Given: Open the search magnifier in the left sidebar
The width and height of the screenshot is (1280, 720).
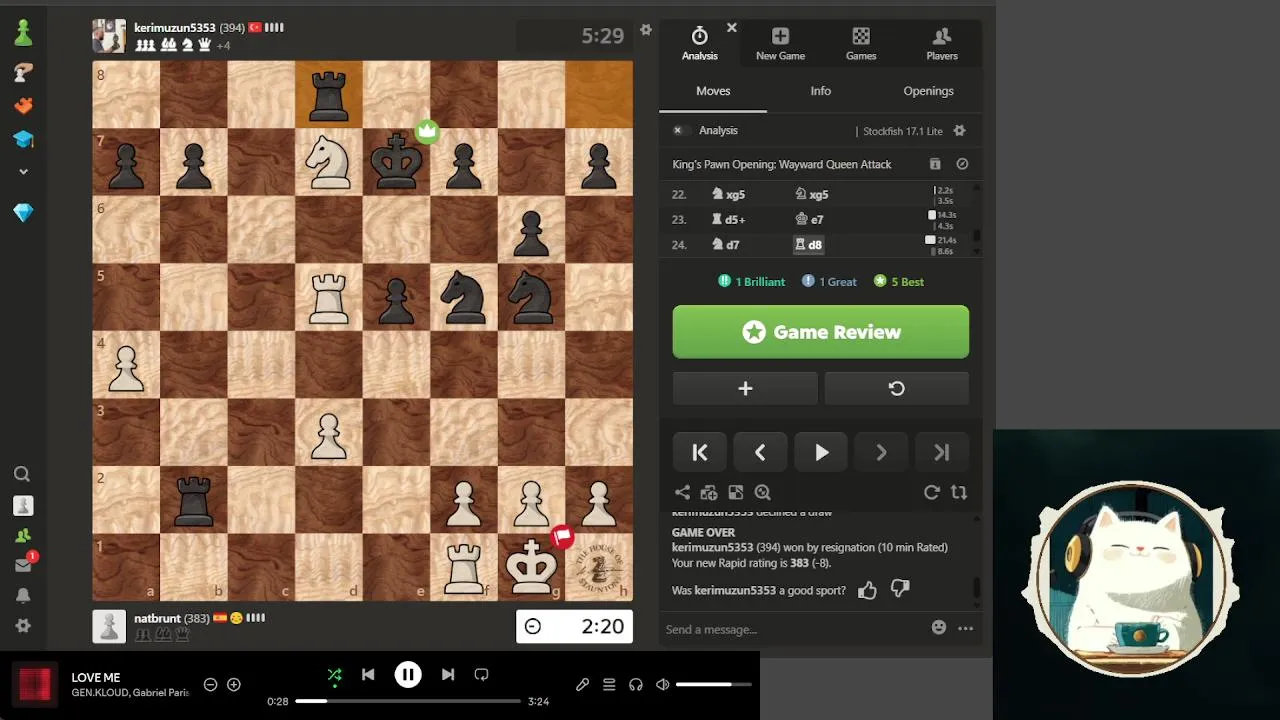Looking at the screenshot, I should [23, 474].
